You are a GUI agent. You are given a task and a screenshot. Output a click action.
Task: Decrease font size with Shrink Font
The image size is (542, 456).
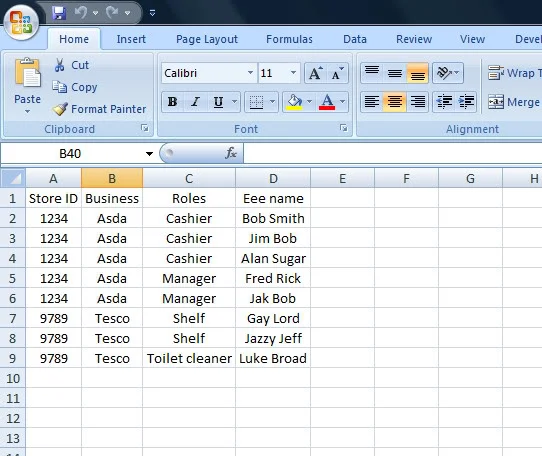pos(337,73)
